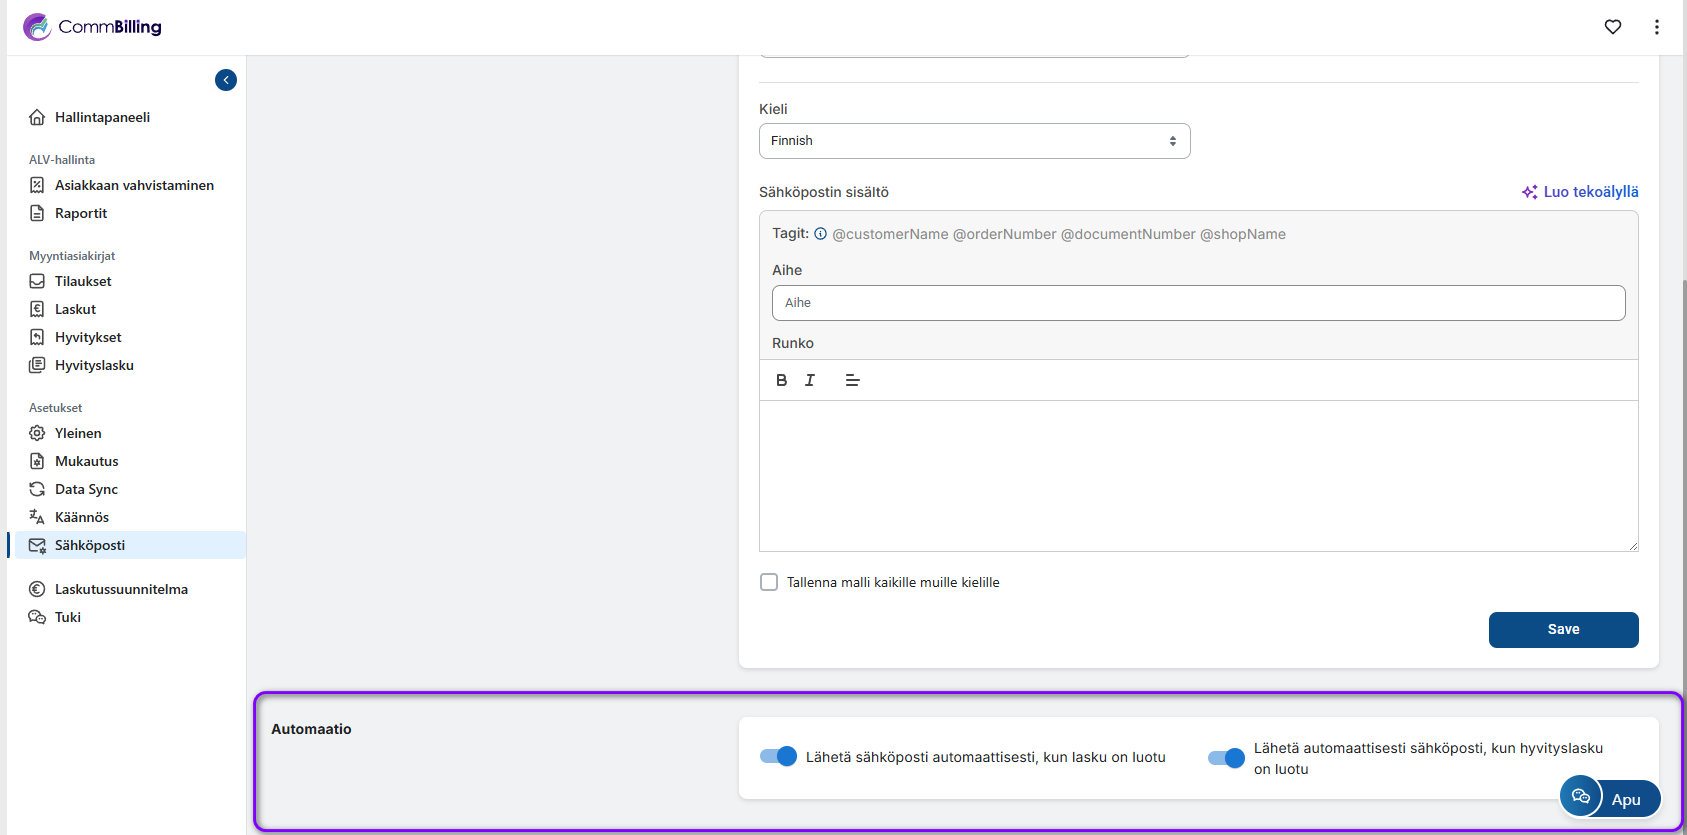Viewport: 1687px width, 835px height.
Task: Toggle italic text formatting
Action: 810,380
